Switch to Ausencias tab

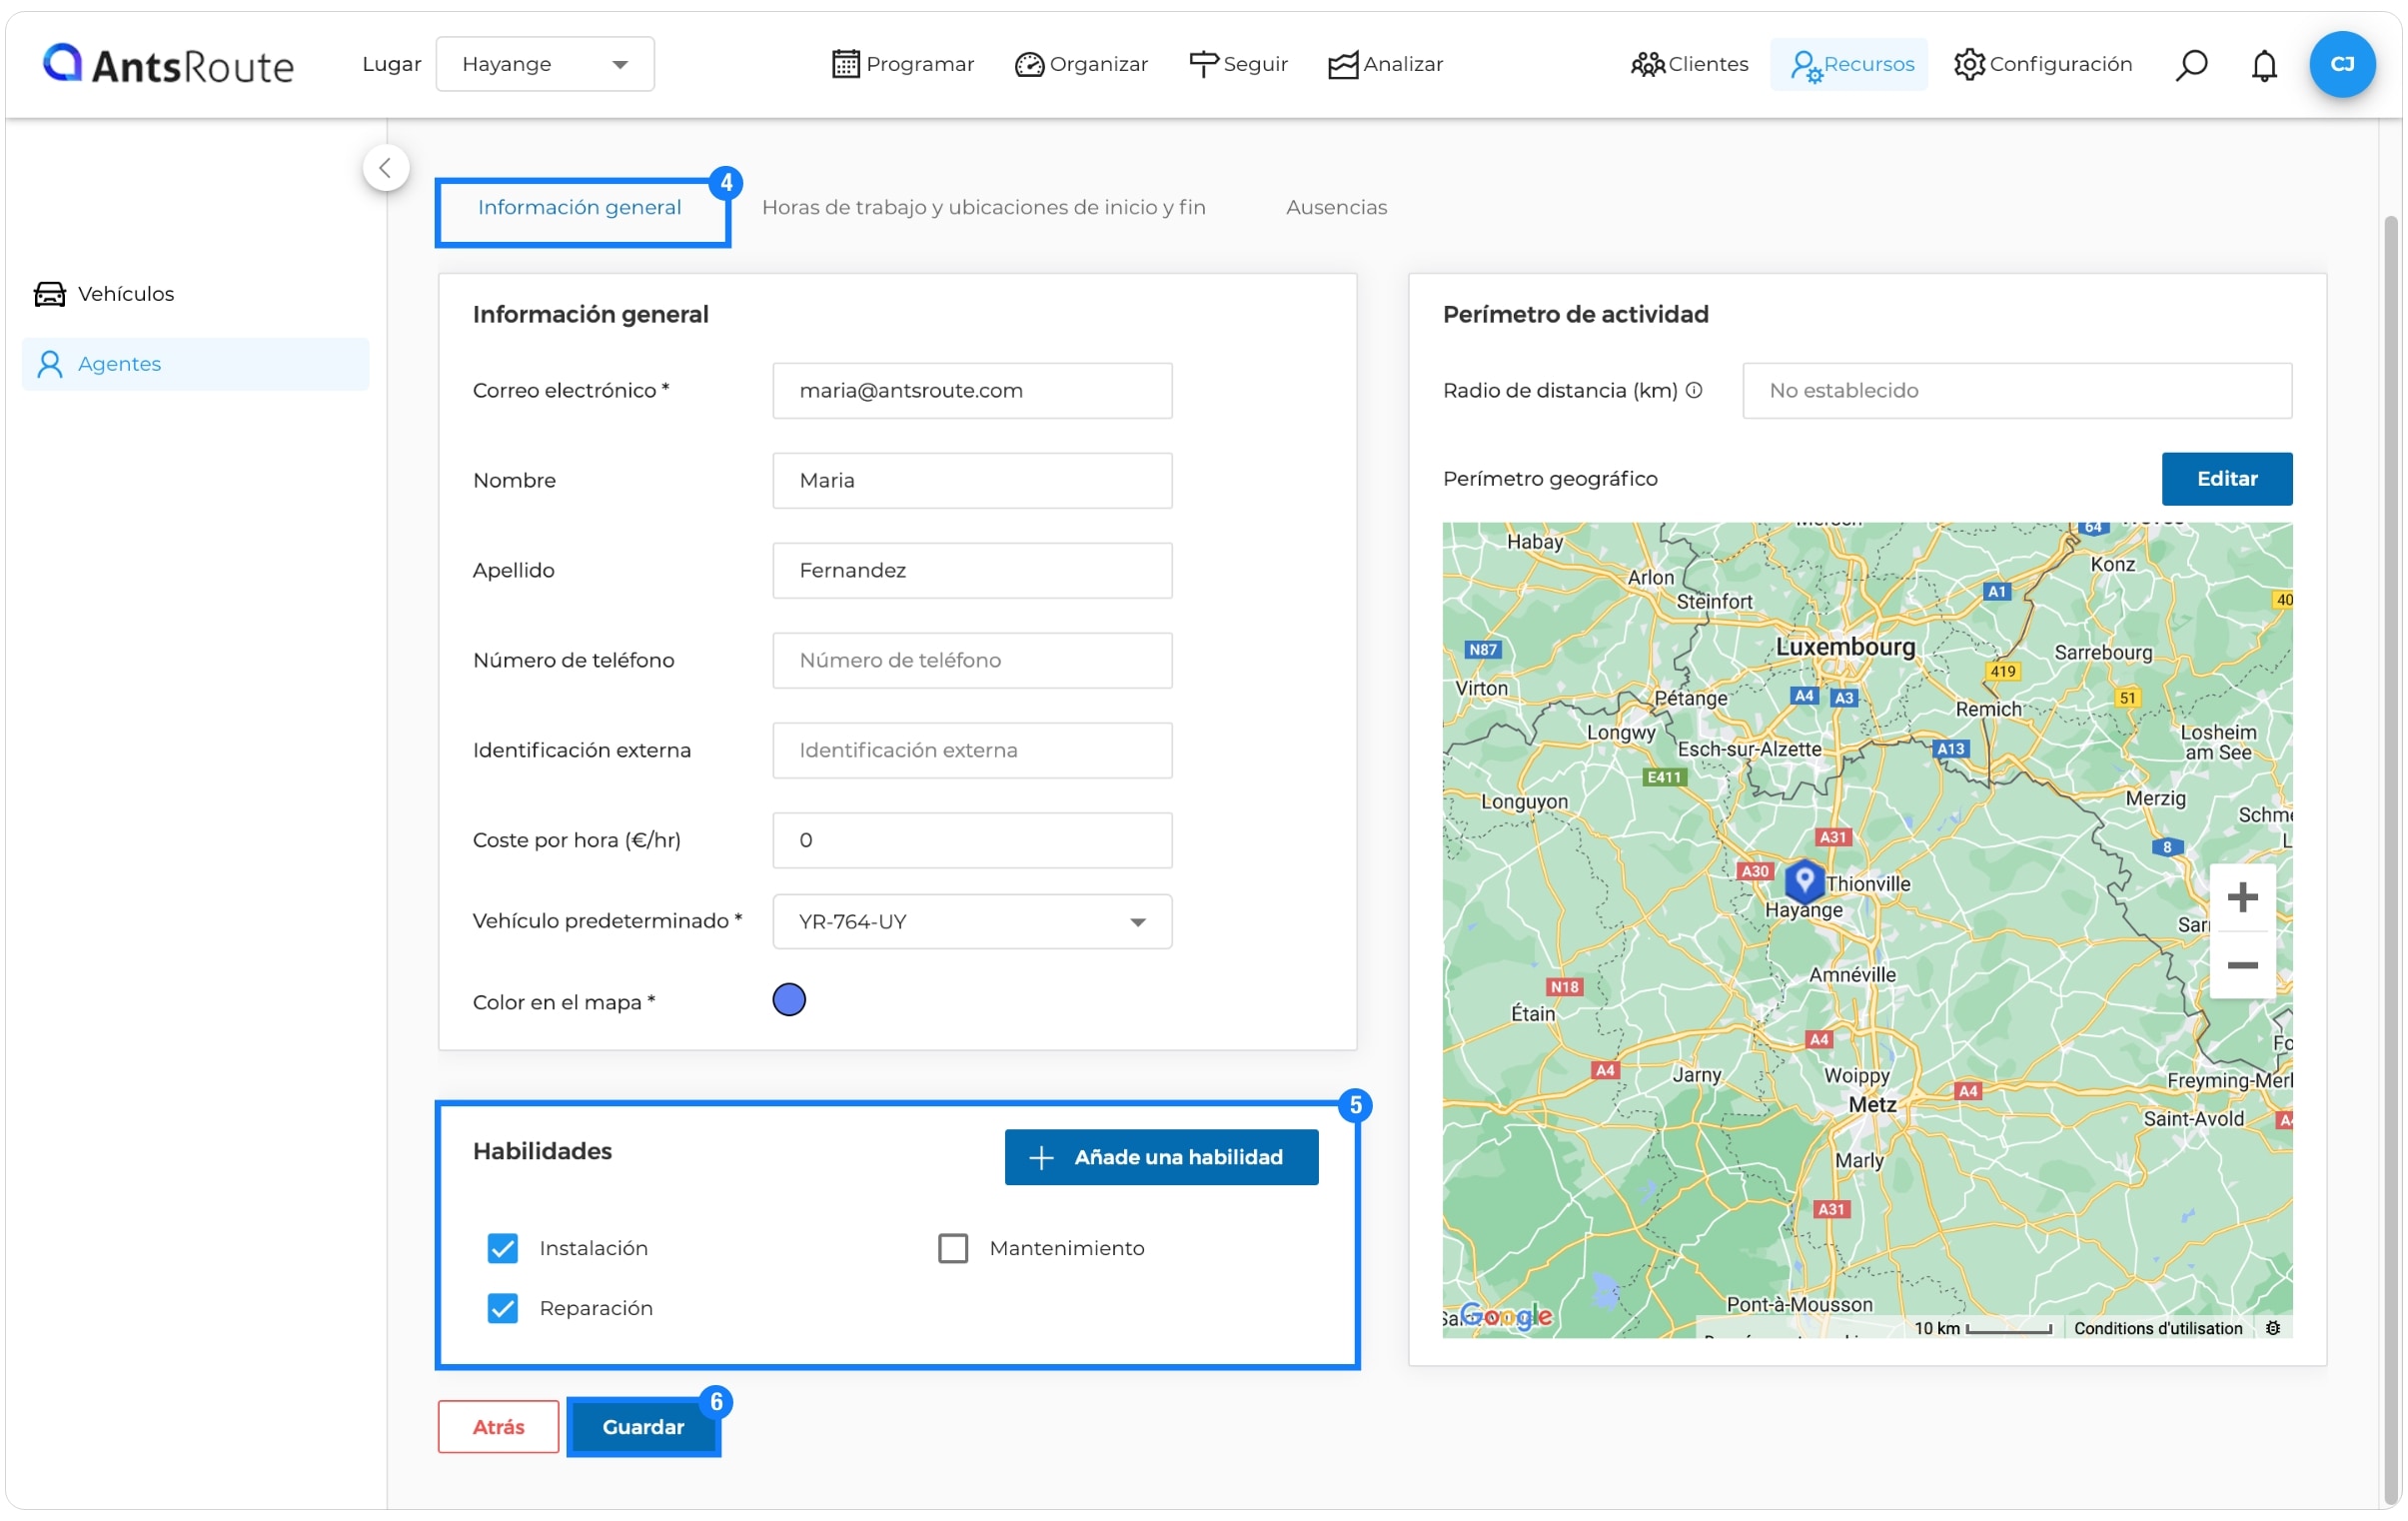tap(1336, 207)
